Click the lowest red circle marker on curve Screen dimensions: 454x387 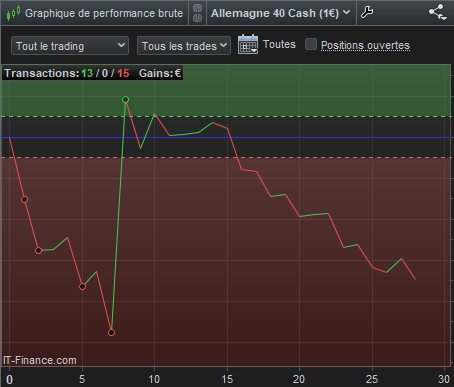tap(112, 332)
